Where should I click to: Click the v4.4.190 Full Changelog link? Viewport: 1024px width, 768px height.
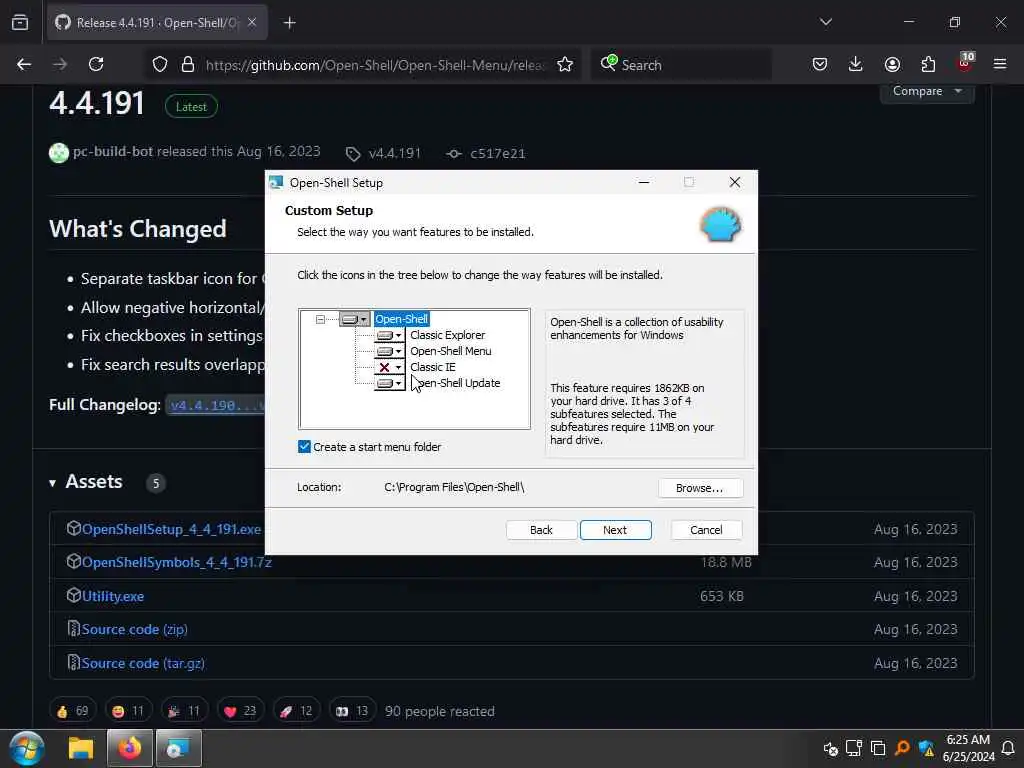click(216, 406)
